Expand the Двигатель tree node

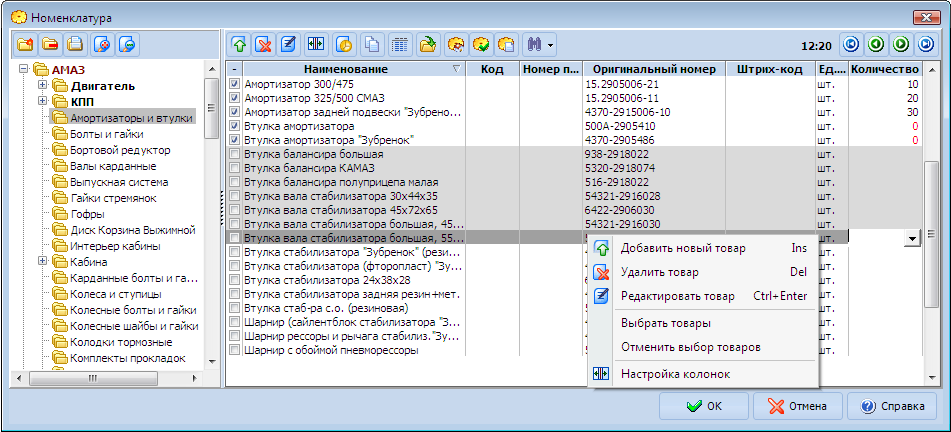point(43,86)
